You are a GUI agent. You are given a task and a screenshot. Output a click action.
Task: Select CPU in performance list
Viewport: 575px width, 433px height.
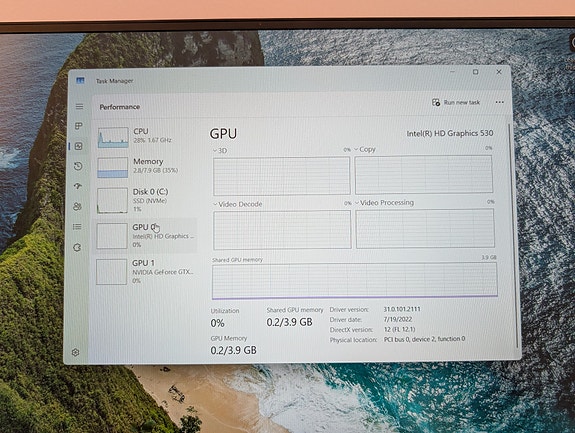point(146,137)
